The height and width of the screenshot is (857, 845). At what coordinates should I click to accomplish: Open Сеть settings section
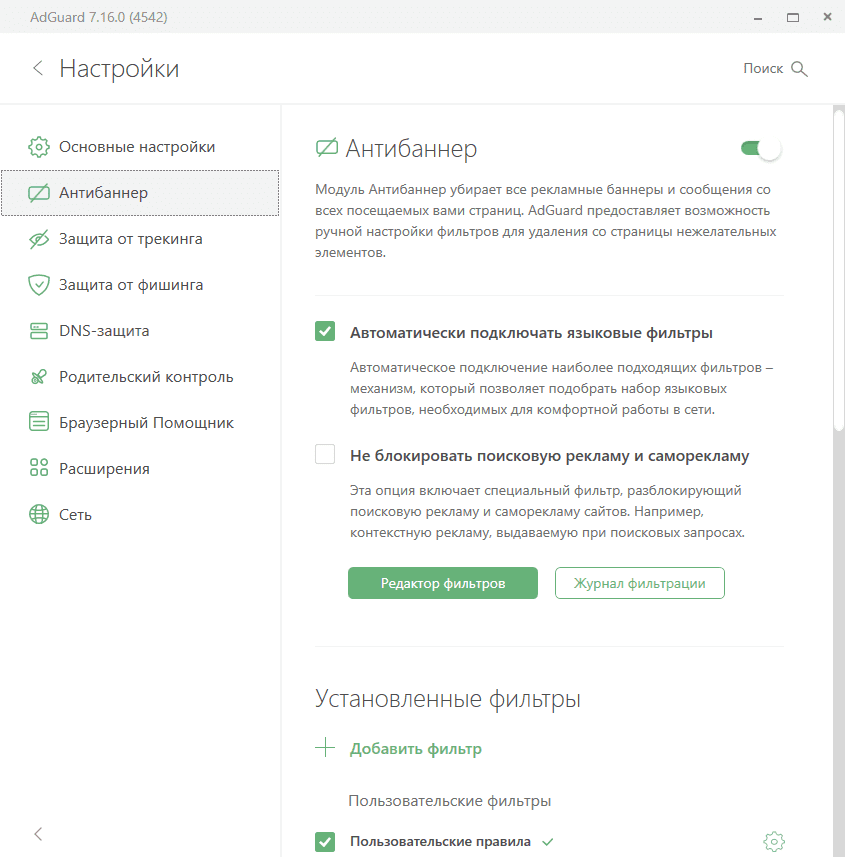140,514
